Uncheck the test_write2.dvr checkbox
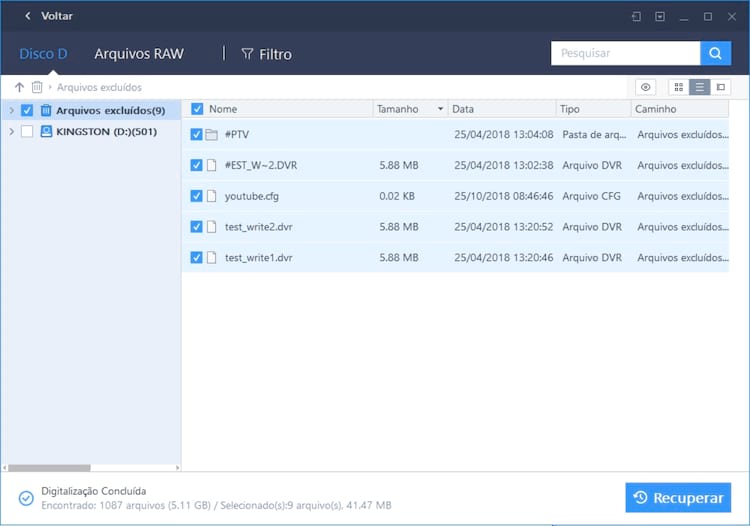Screen dimensions: 750x526 [x=196, y=227]
